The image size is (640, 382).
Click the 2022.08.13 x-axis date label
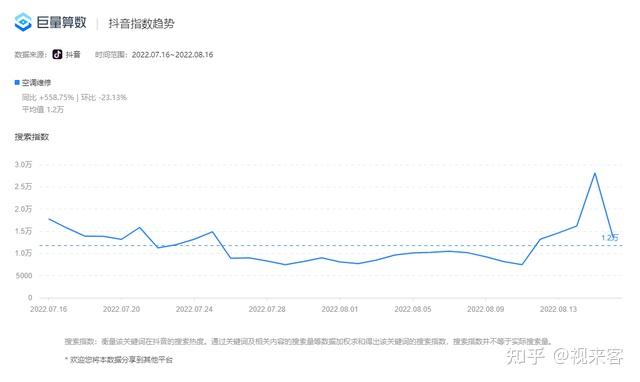tap(558, 309)
